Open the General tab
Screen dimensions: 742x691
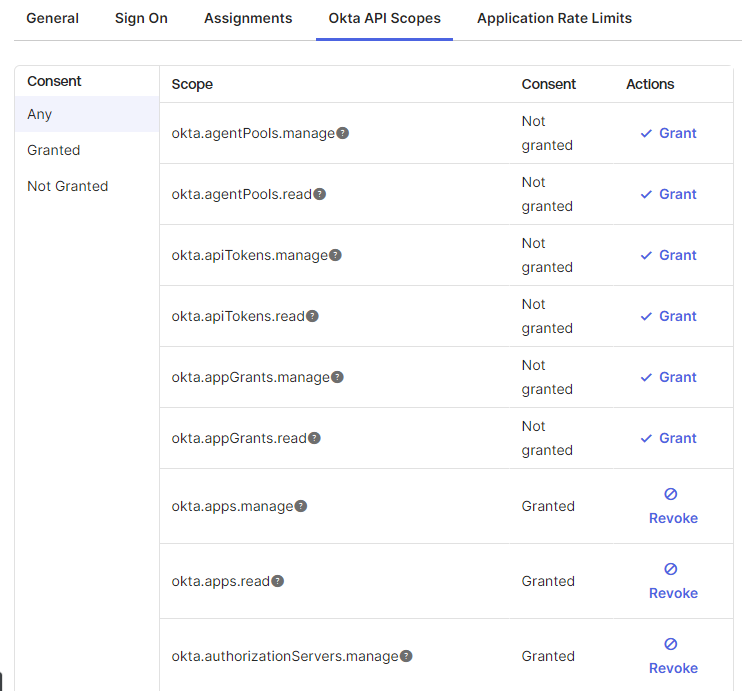coord(52,18)
